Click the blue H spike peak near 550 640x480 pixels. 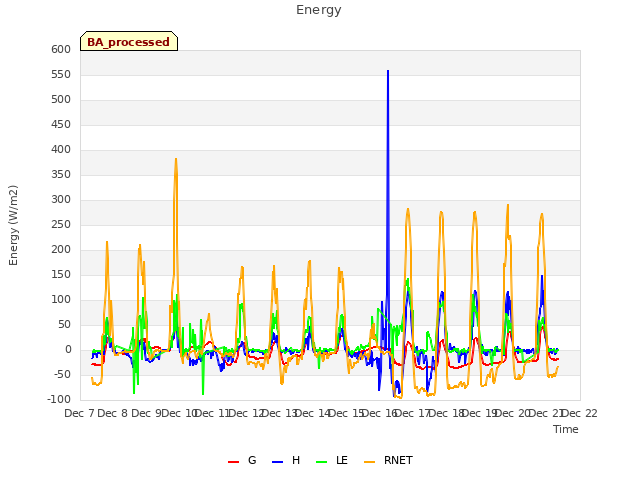[x=388, y=71]
